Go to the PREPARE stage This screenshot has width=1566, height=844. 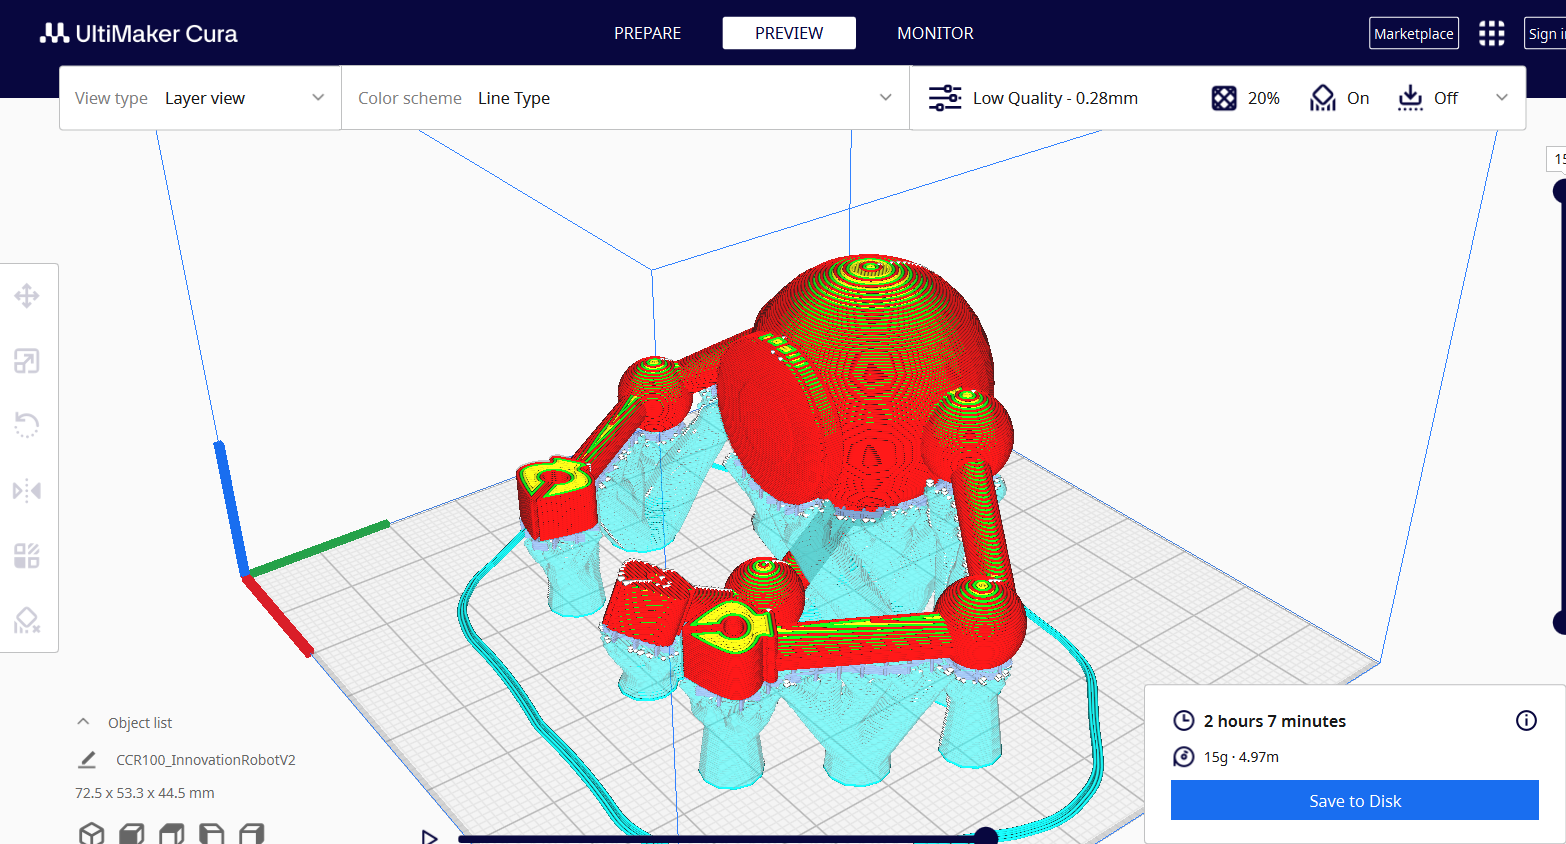(647, 33)
